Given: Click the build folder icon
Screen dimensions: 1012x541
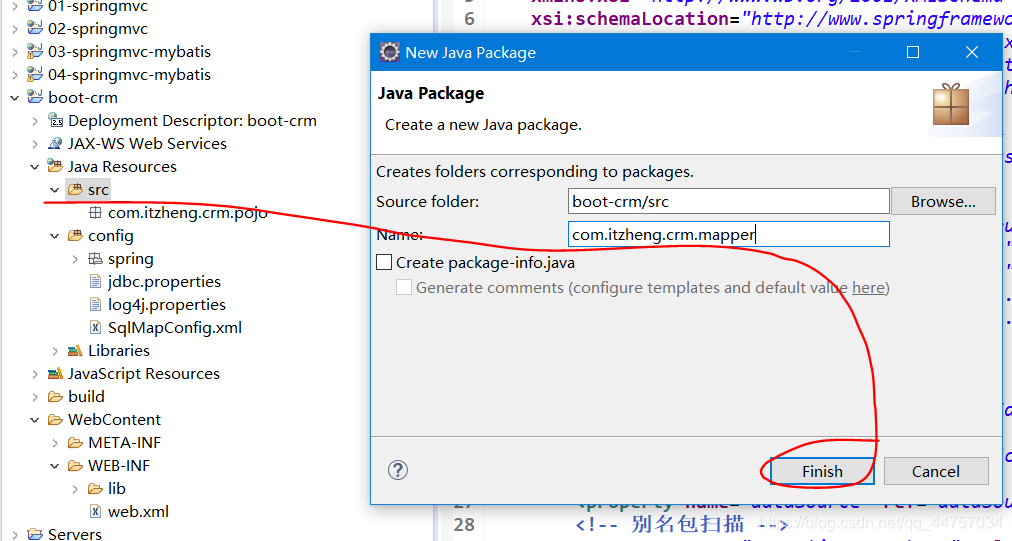Looking at the screenshot, I should pos(56,396).
